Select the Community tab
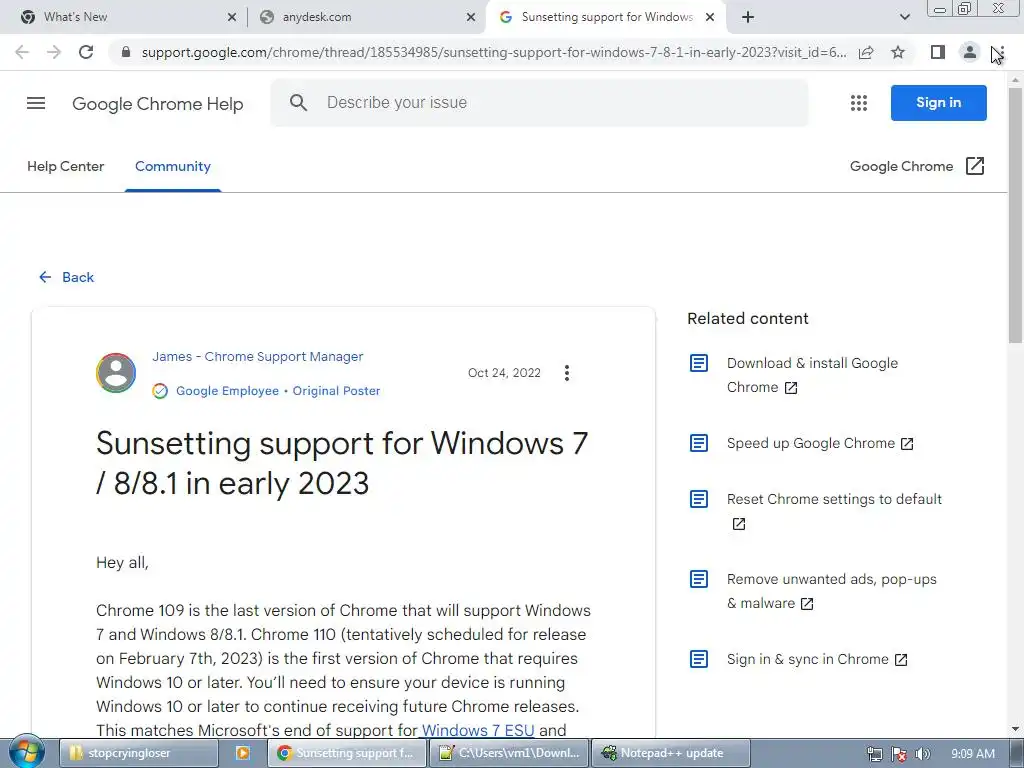The image size is (1024, 768). (173, 167)
